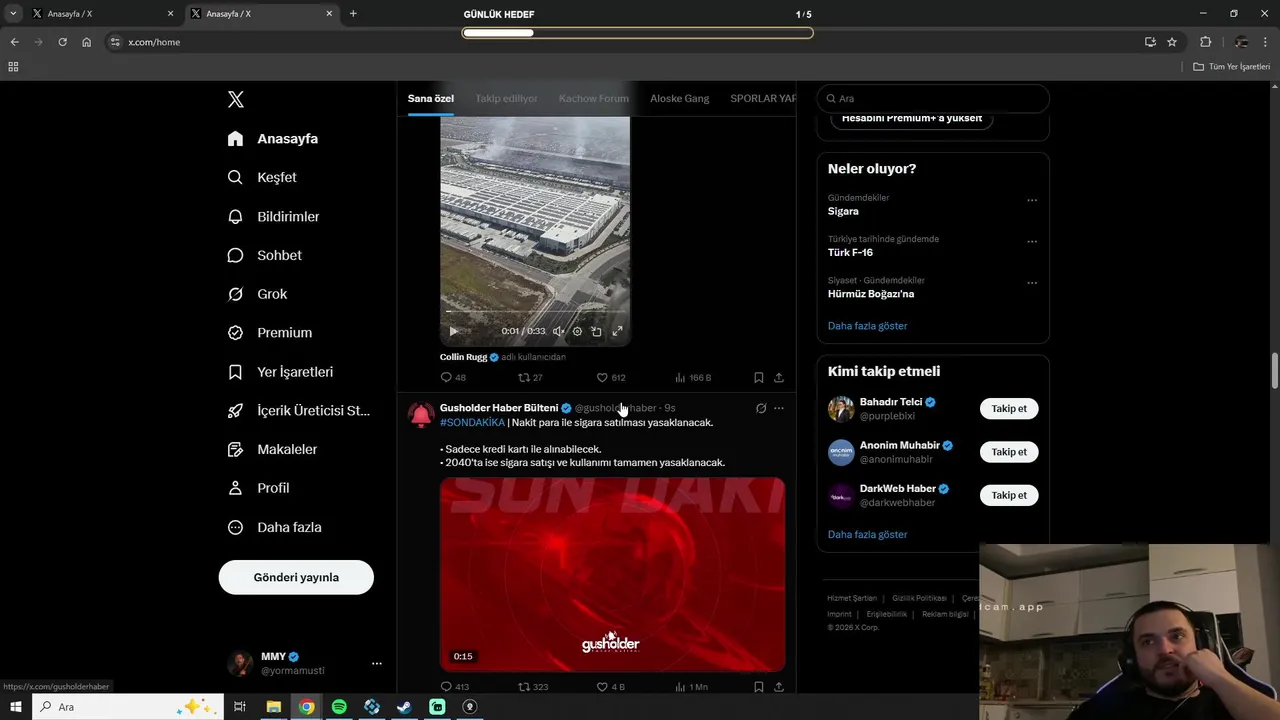The width and height of the screenshot is (1280, 720).
Task: Open Keşfet explore page
Action: click(262, 178)
